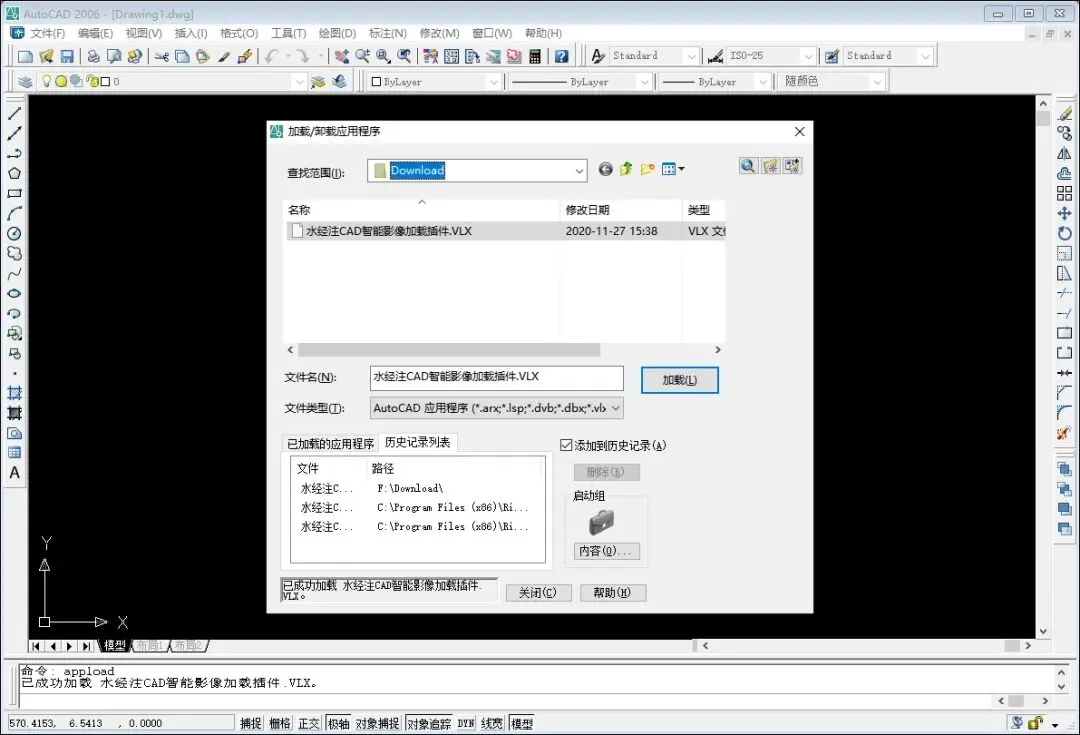
Task: Open the layer selection dropdown
Action: point(299,82)
